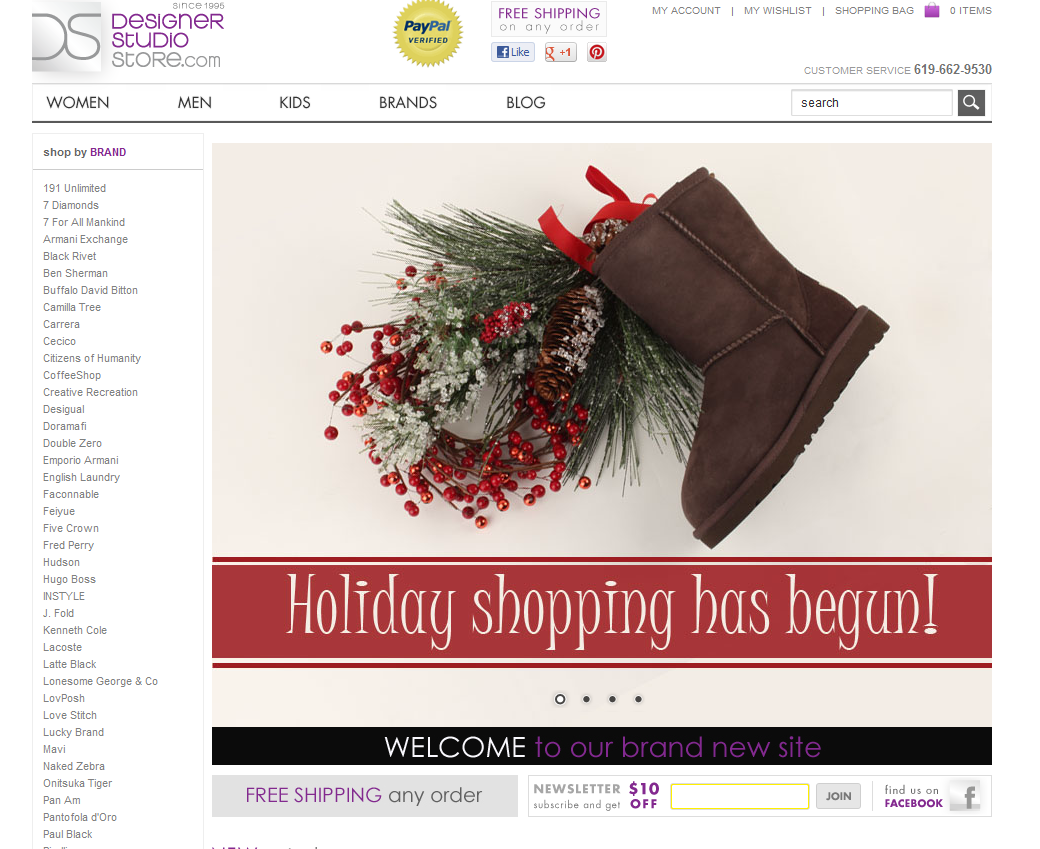The width and height of the screenshot is (1040, 849).
Task: Click the Google +1 icon
Action: 560,52
